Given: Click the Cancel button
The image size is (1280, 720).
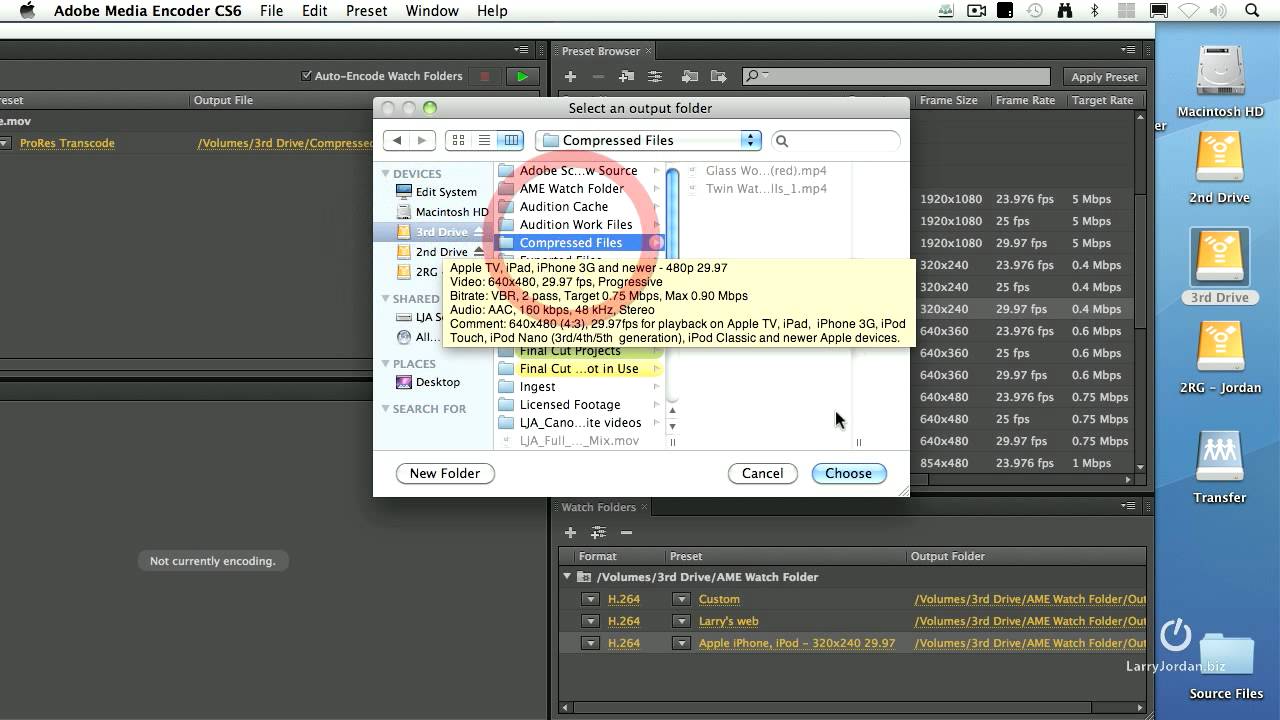Looking at the screenshot, I should pyautogui.click(x=762, y=473).
